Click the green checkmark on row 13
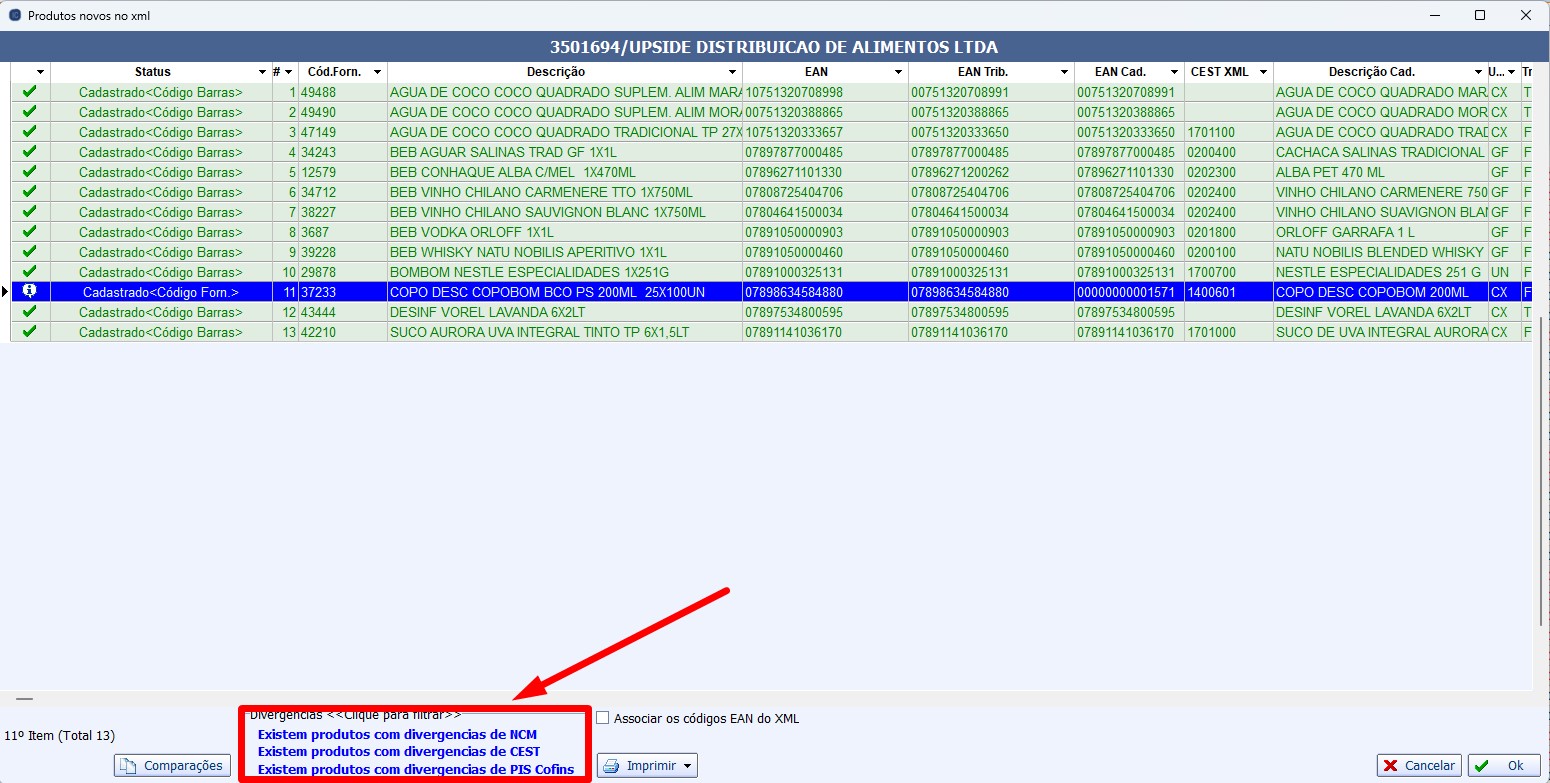This screenshot has height=783, width=1550. 29,332
